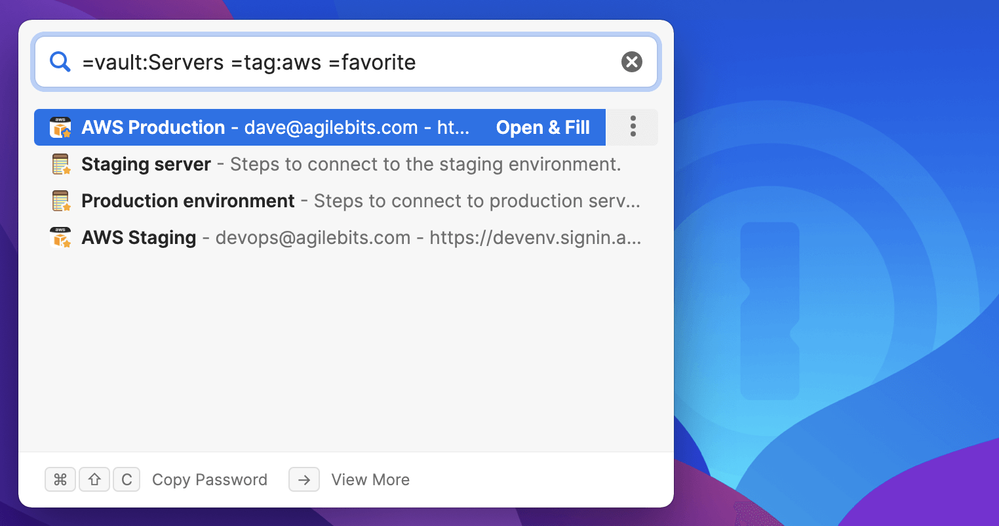This screenshot has width=999, height=526.
Task: Click the Command key shortcut icon
Action: pos(60,479)
